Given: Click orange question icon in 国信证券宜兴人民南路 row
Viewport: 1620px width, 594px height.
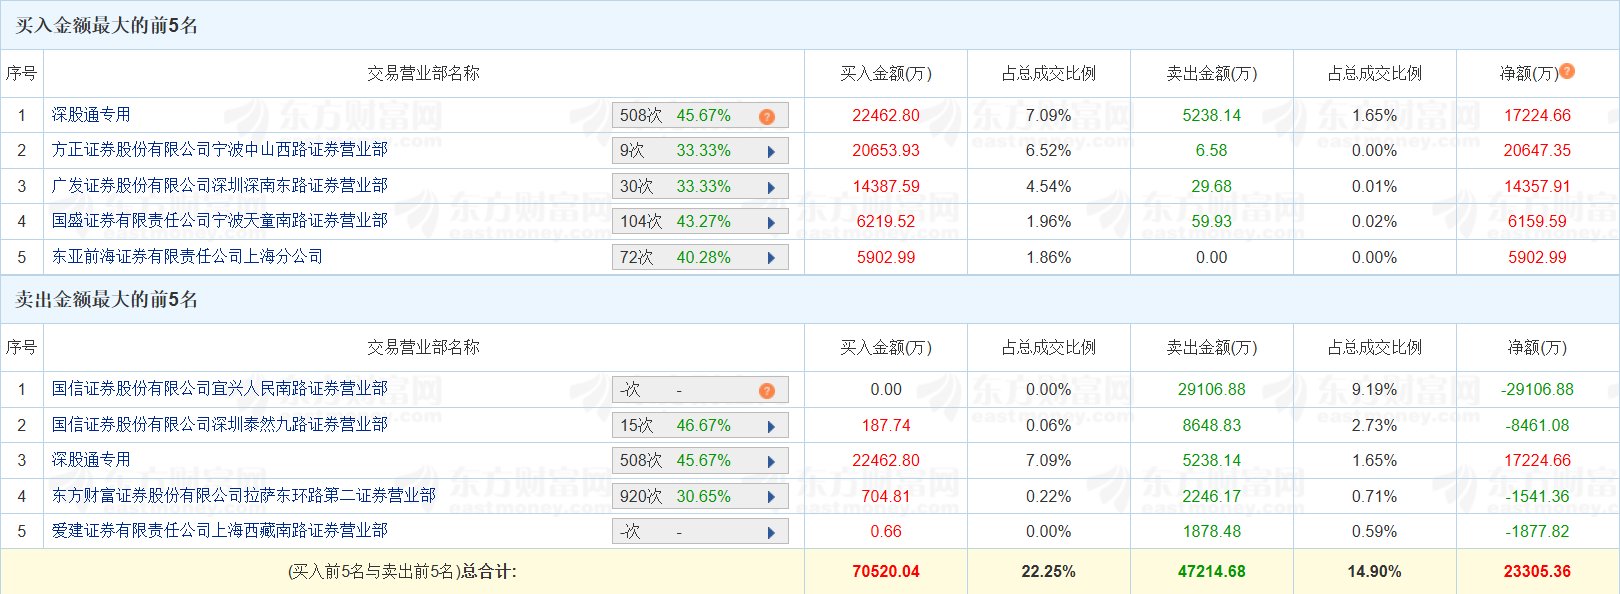Looking at the screenshot, I should click(767, 391).
